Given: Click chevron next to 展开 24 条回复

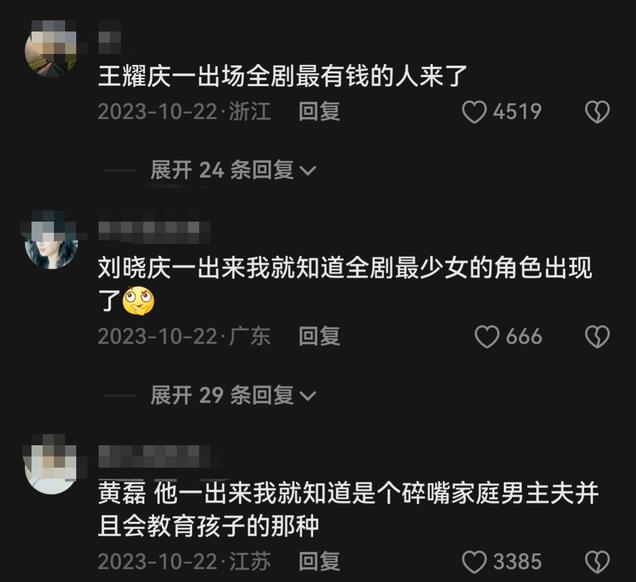Looking at the screenshot, I should click(308, 170).
